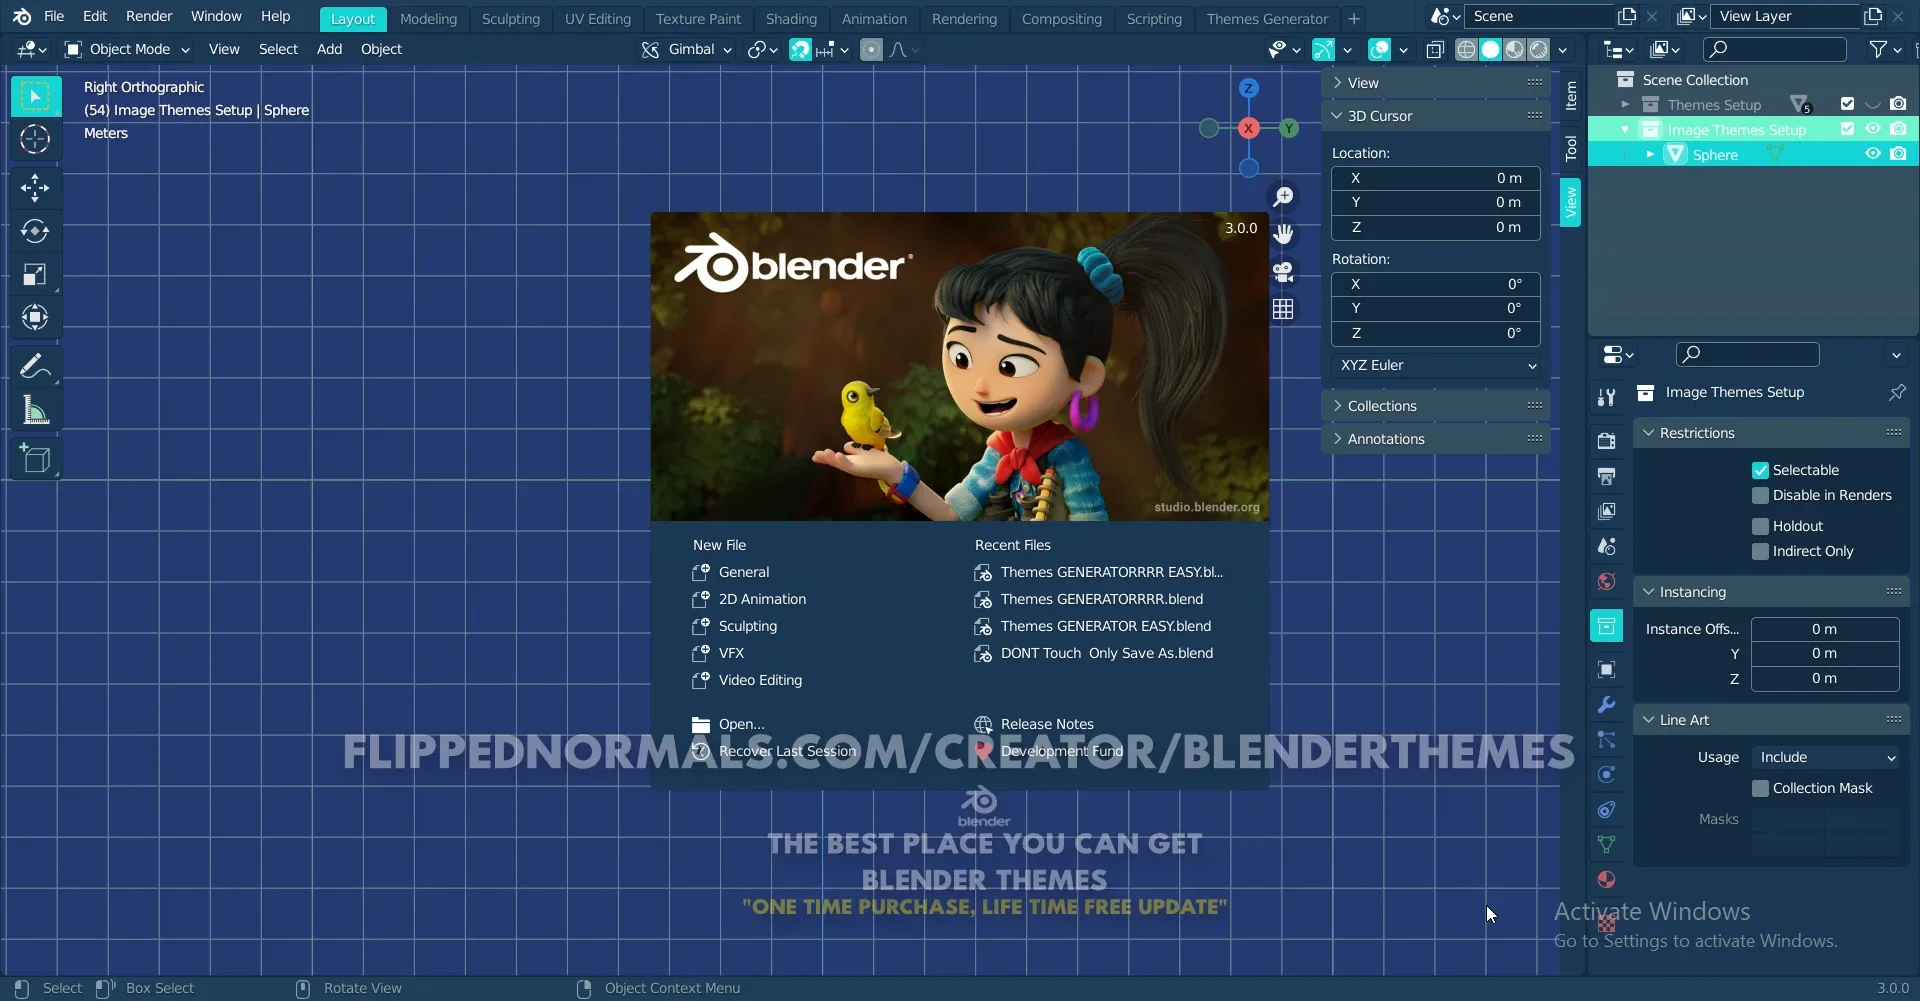Select the Transform tool
1920x1001 pixels.
point(36,317)
